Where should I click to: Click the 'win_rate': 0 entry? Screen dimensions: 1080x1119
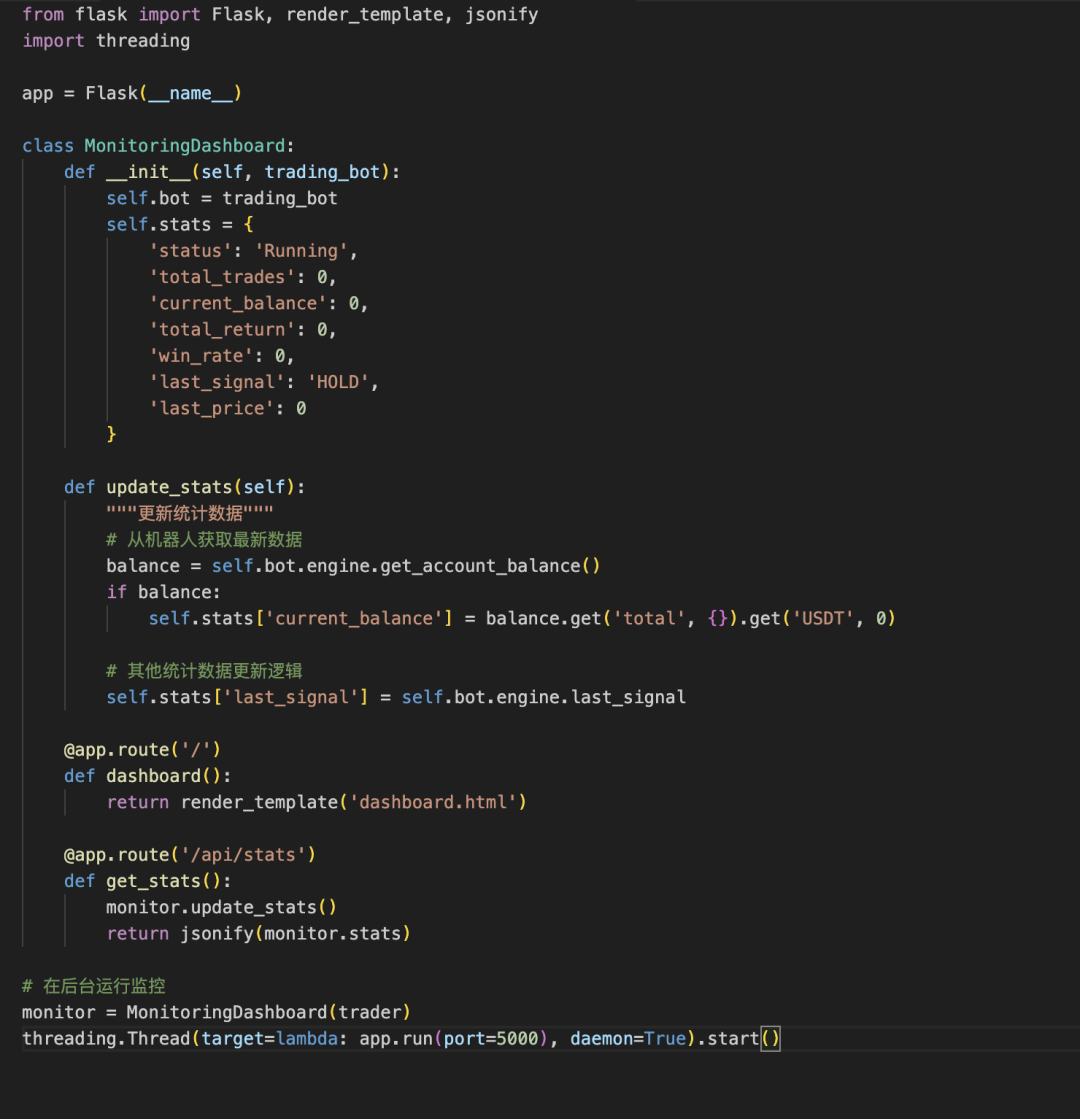(x=221, y=356)
